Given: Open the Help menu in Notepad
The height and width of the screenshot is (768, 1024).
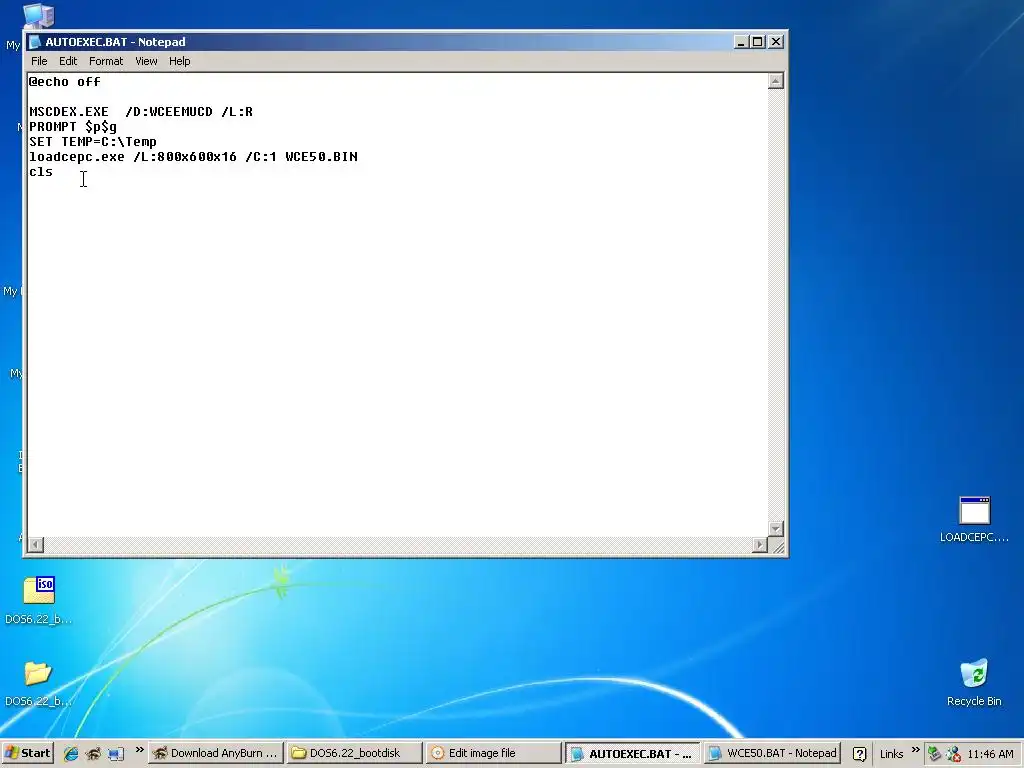Looking at the screenshot, I should click(x=180, y=61).
